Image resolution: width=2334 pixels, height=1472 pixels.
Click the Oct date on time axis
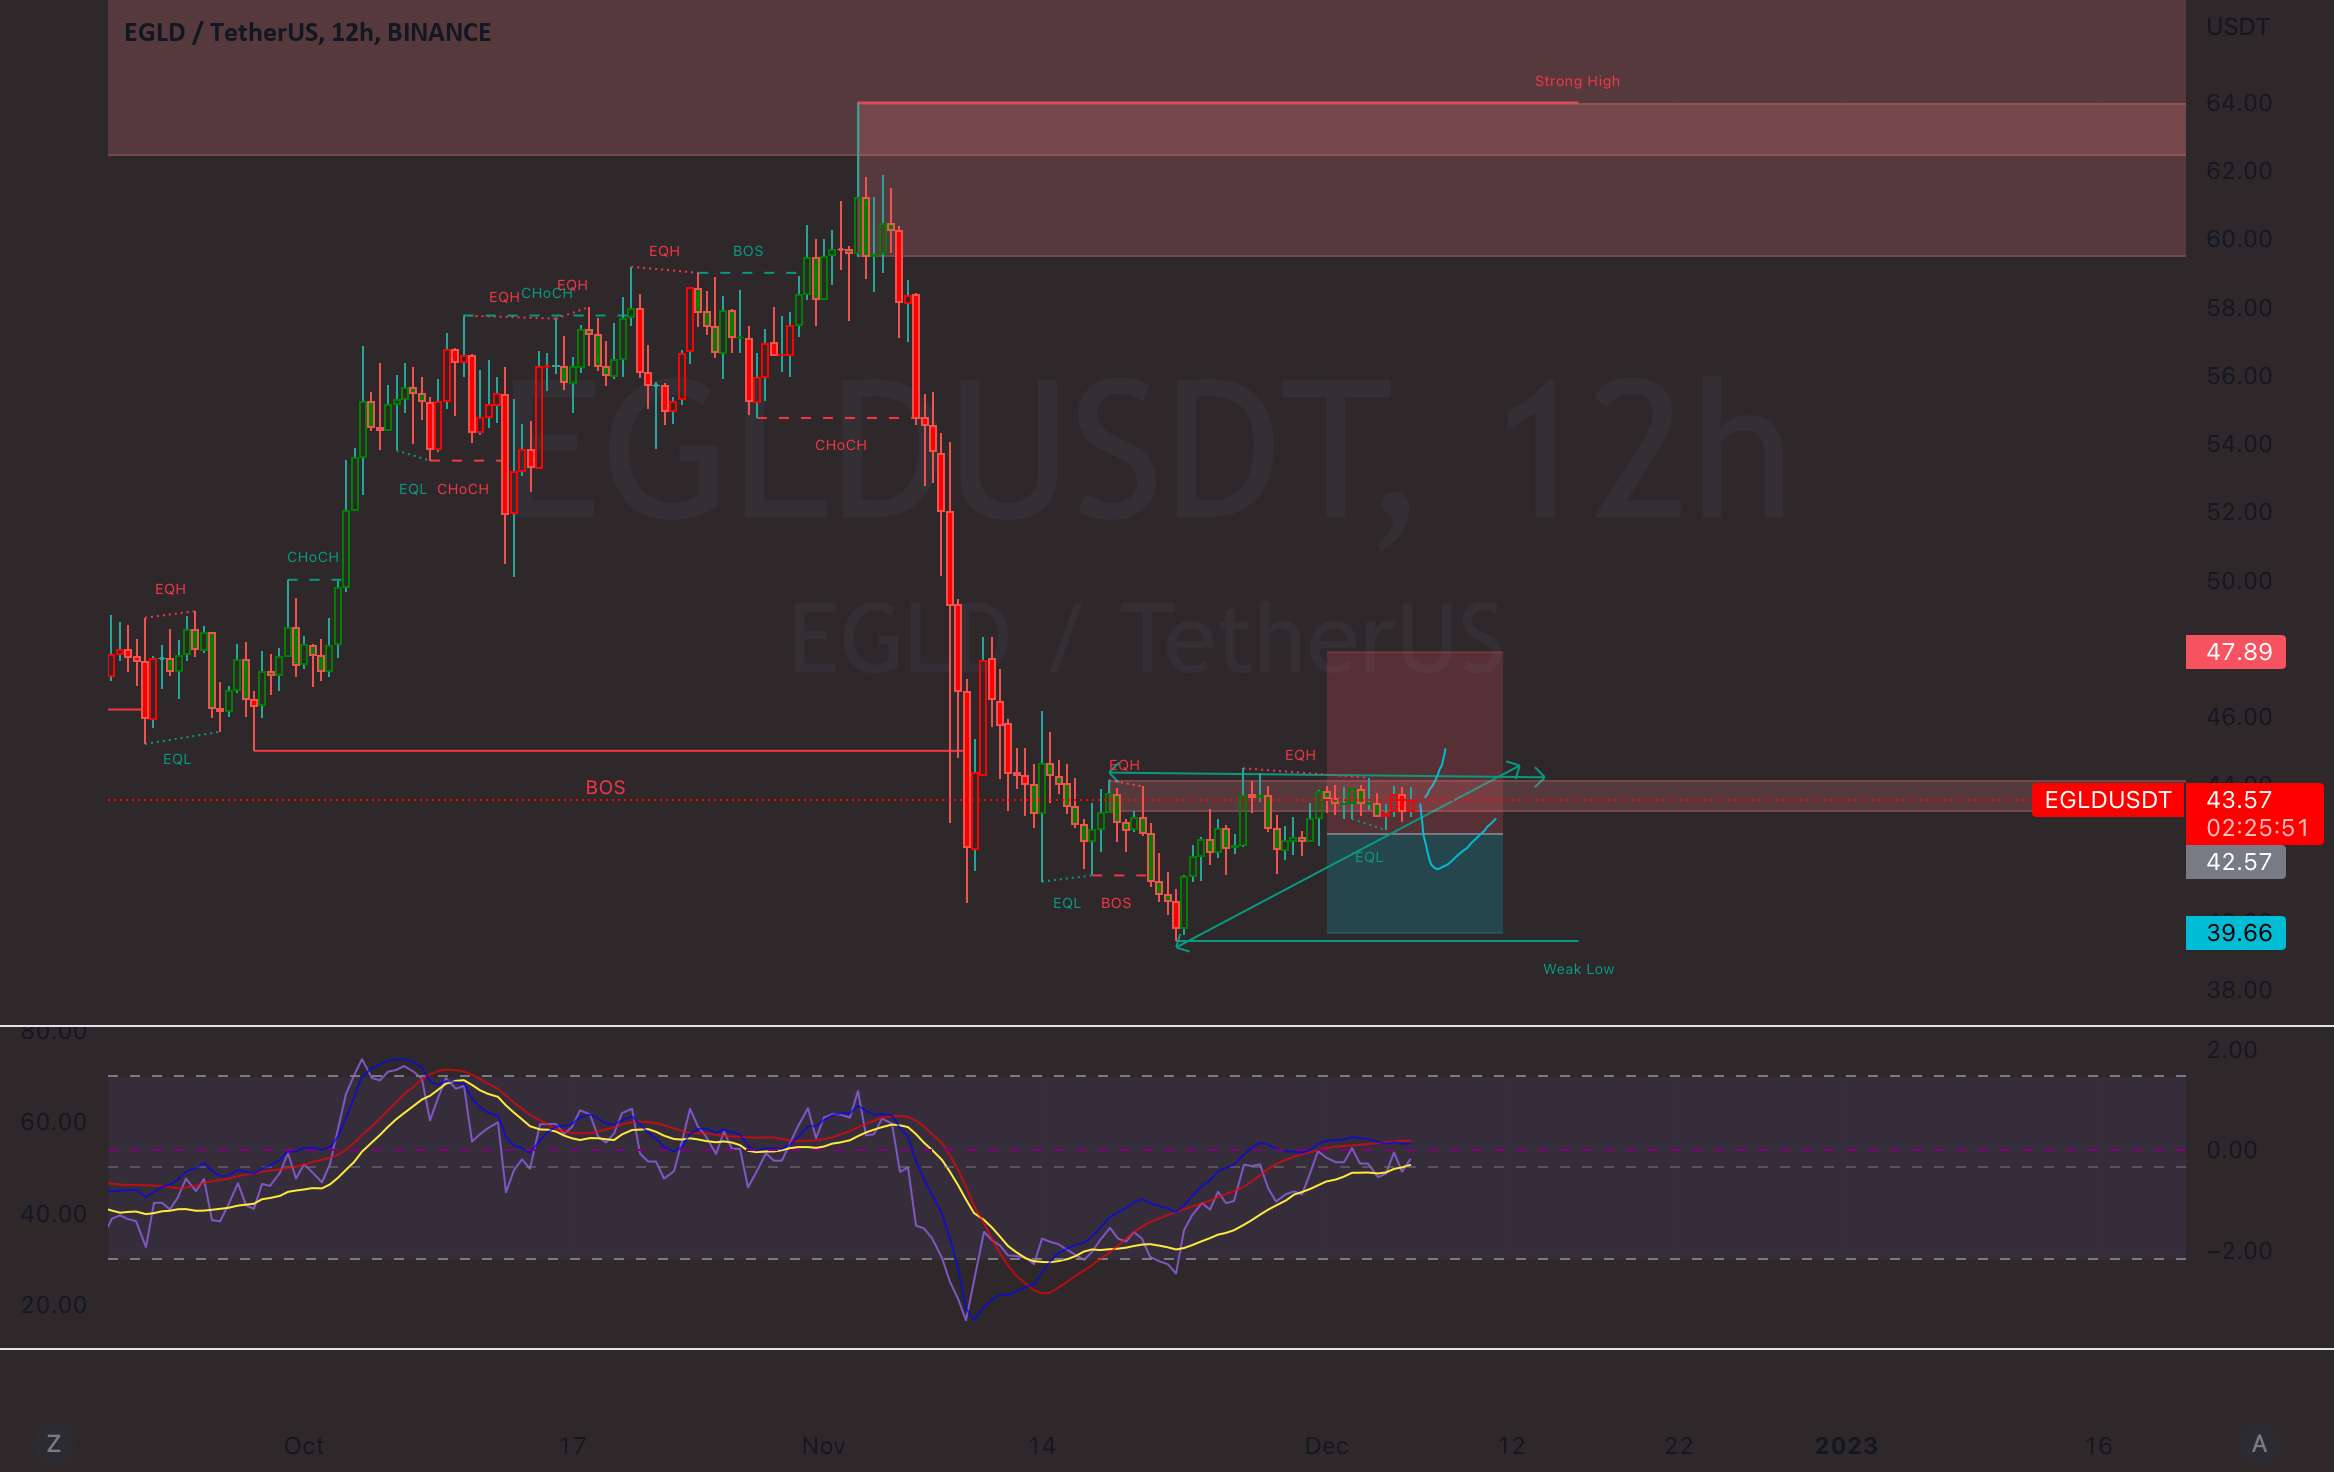[x=304, y=1446]
